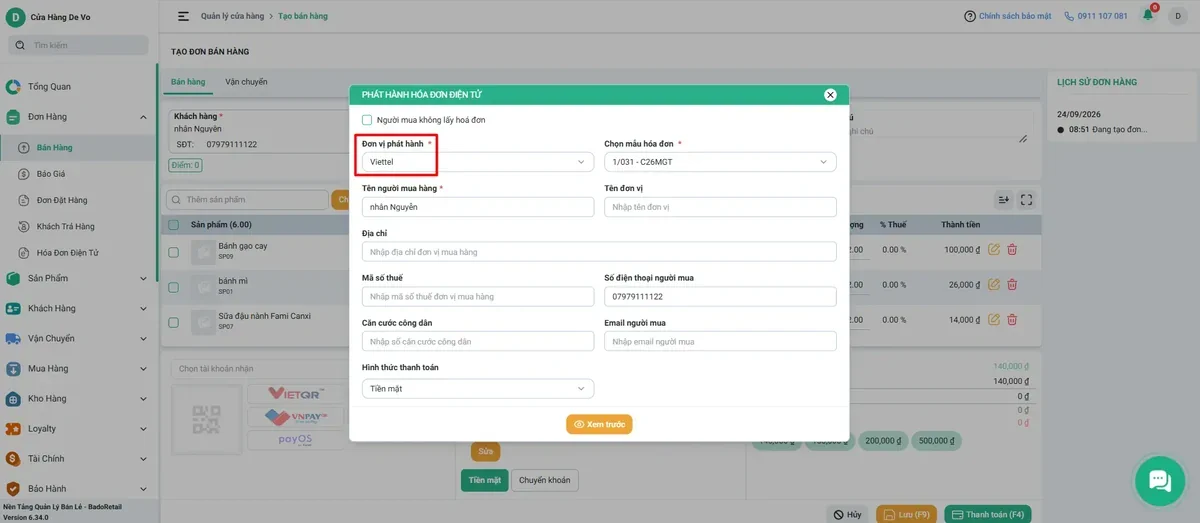The height and width of the screenshot is (523, 1200).
Task: Go to Quản lý cửa hàng breadcrumb
Action: [x=230, y=16]
